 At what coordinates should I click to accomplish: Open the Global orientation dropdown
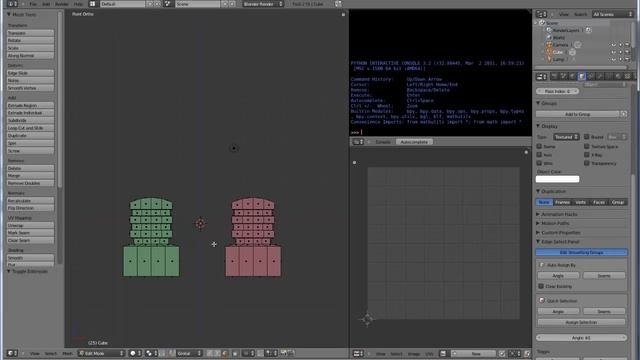(x=189, y=353)
